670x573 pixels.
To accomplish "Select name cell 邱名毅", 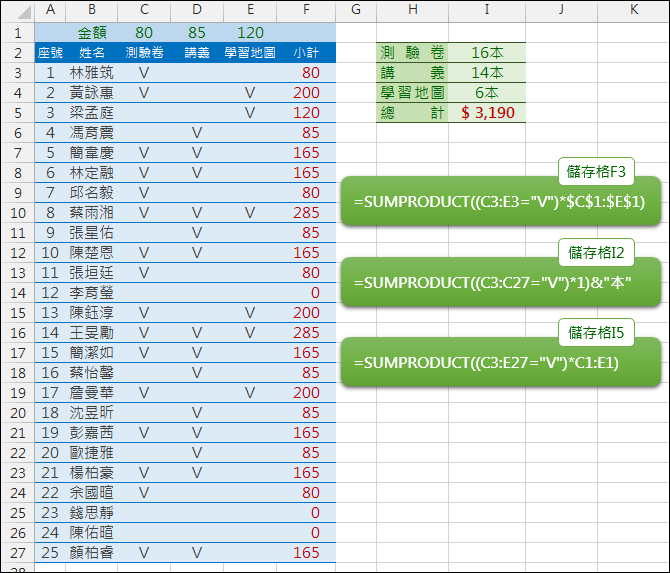I will (92, 193).
